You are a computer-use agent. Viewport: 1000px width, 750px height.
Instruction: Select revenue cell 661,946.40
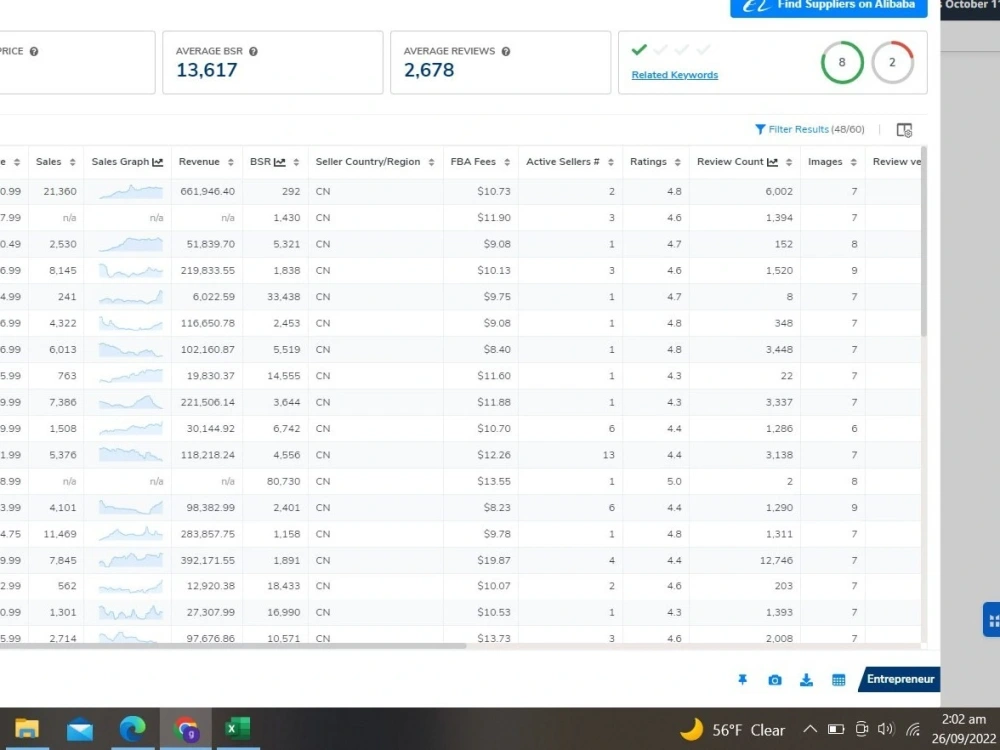click(x=207, y=191)
